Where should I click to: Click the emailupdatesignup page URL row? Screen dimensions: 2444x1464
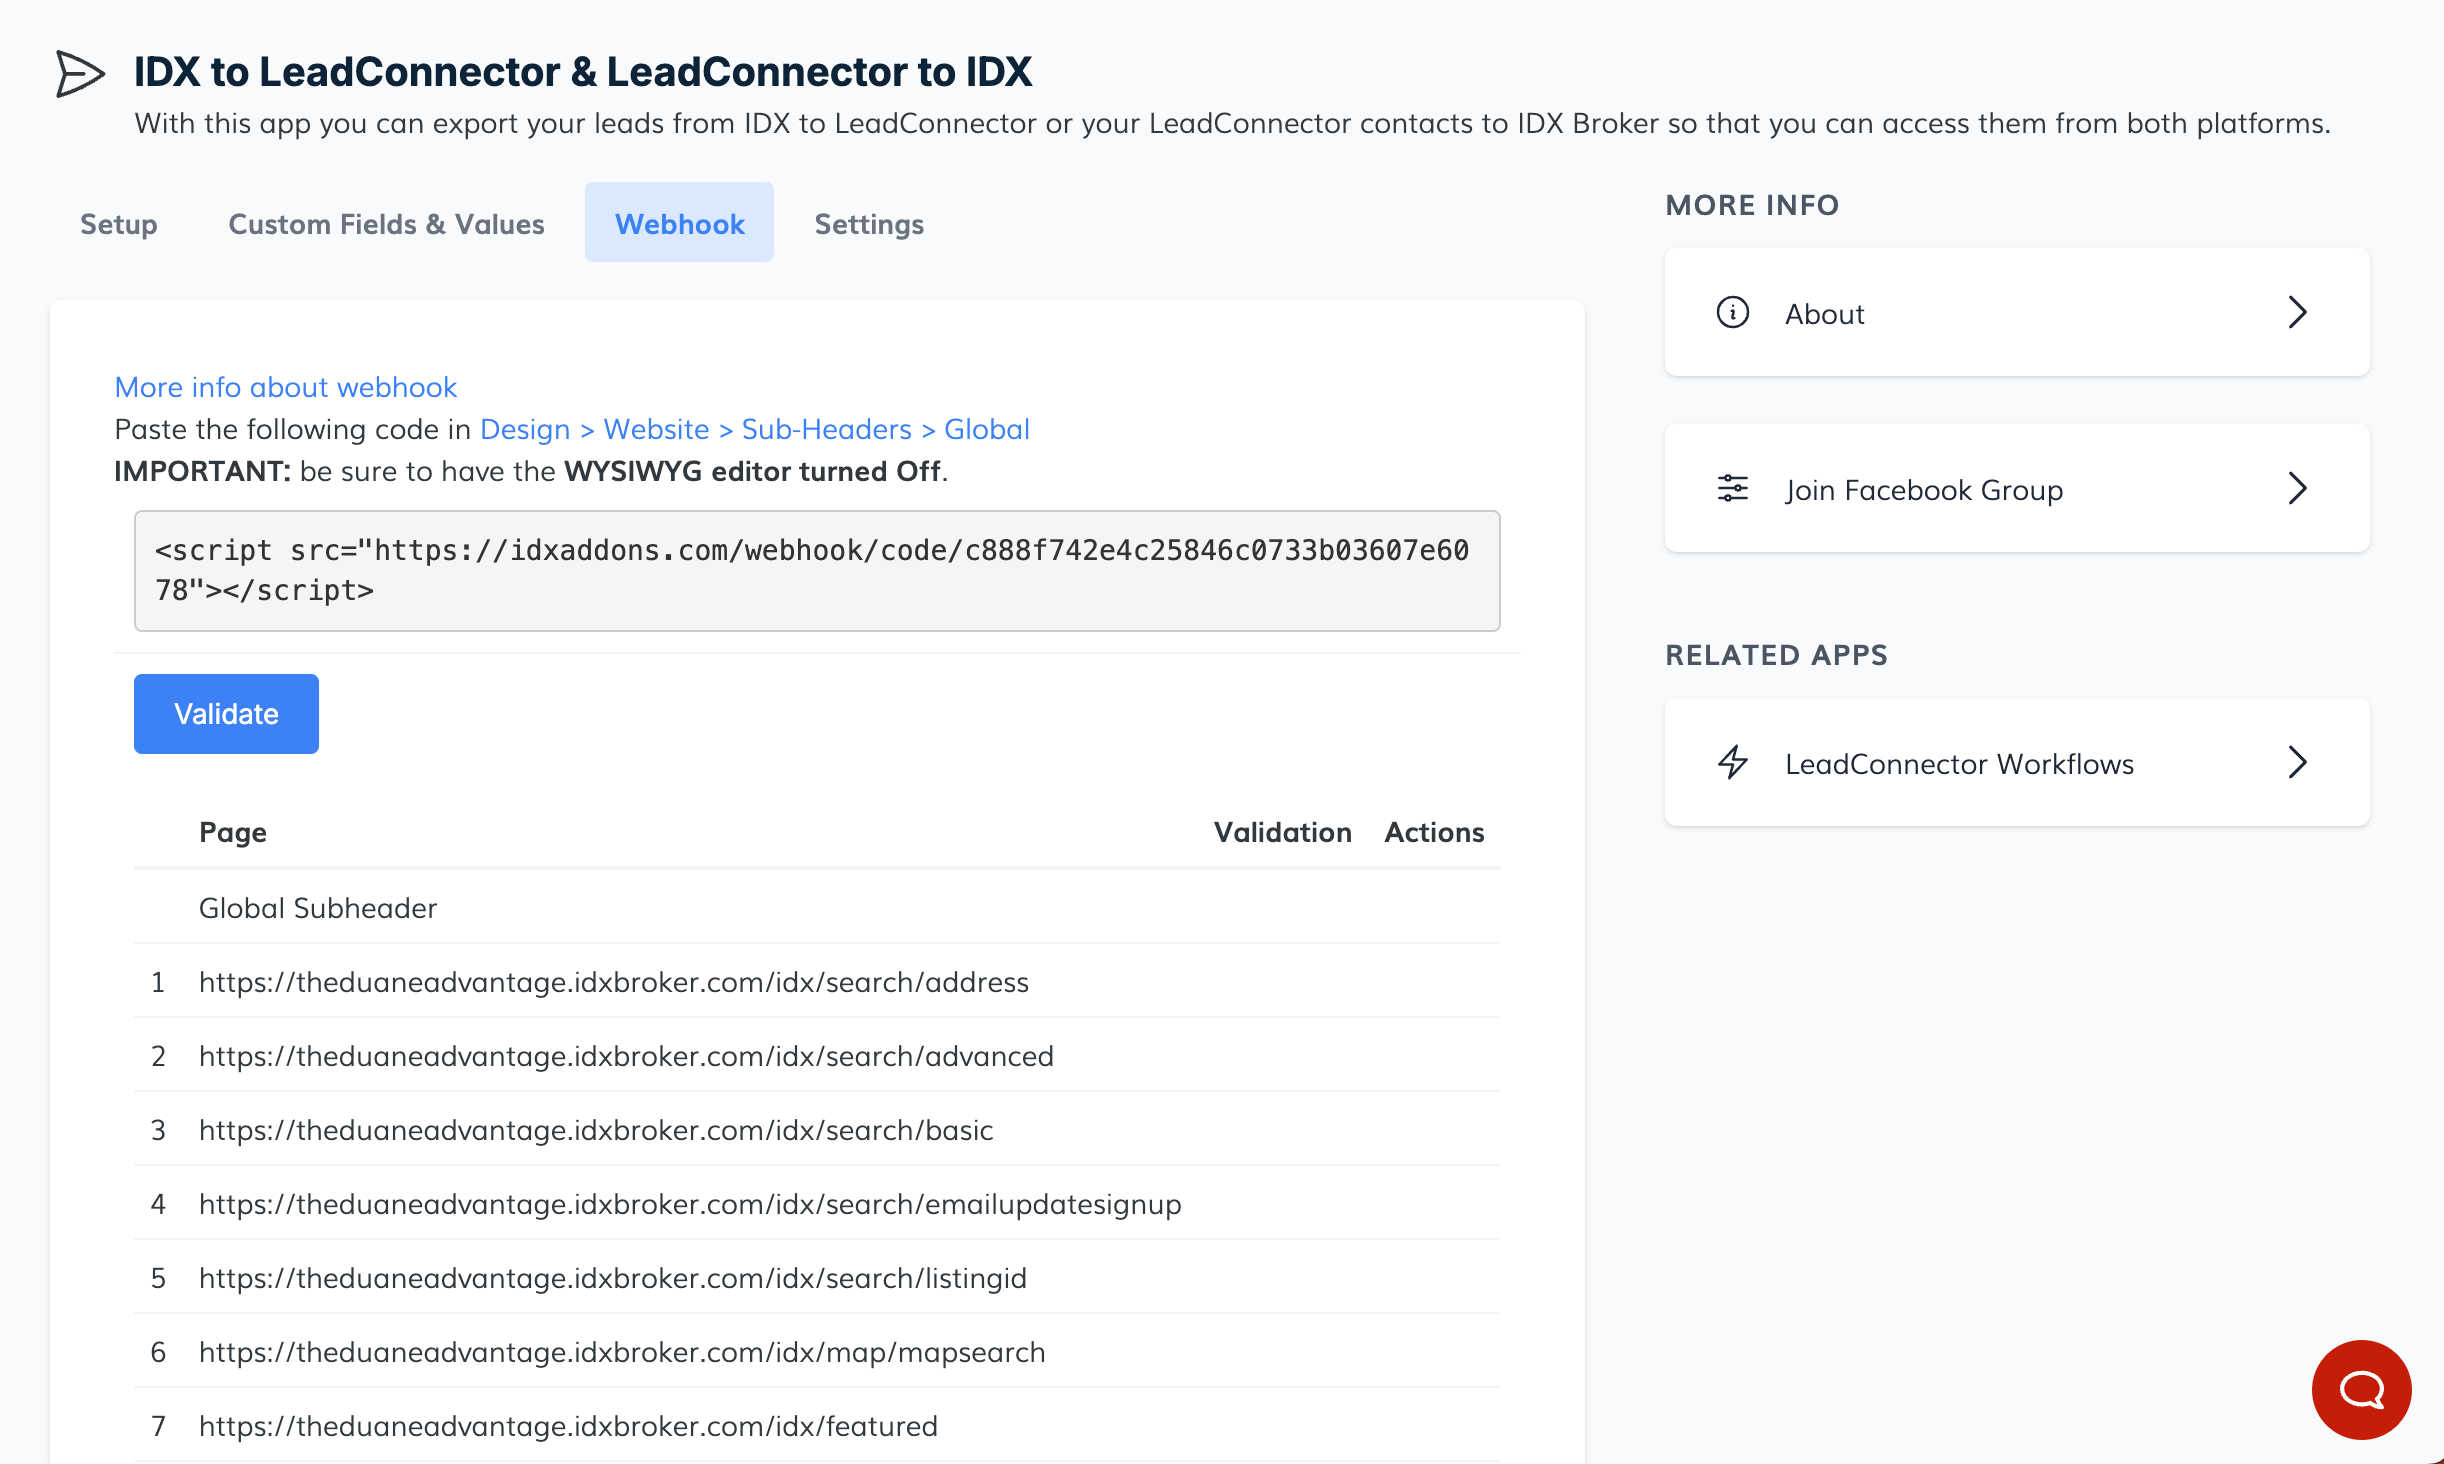pos(689,1204)
